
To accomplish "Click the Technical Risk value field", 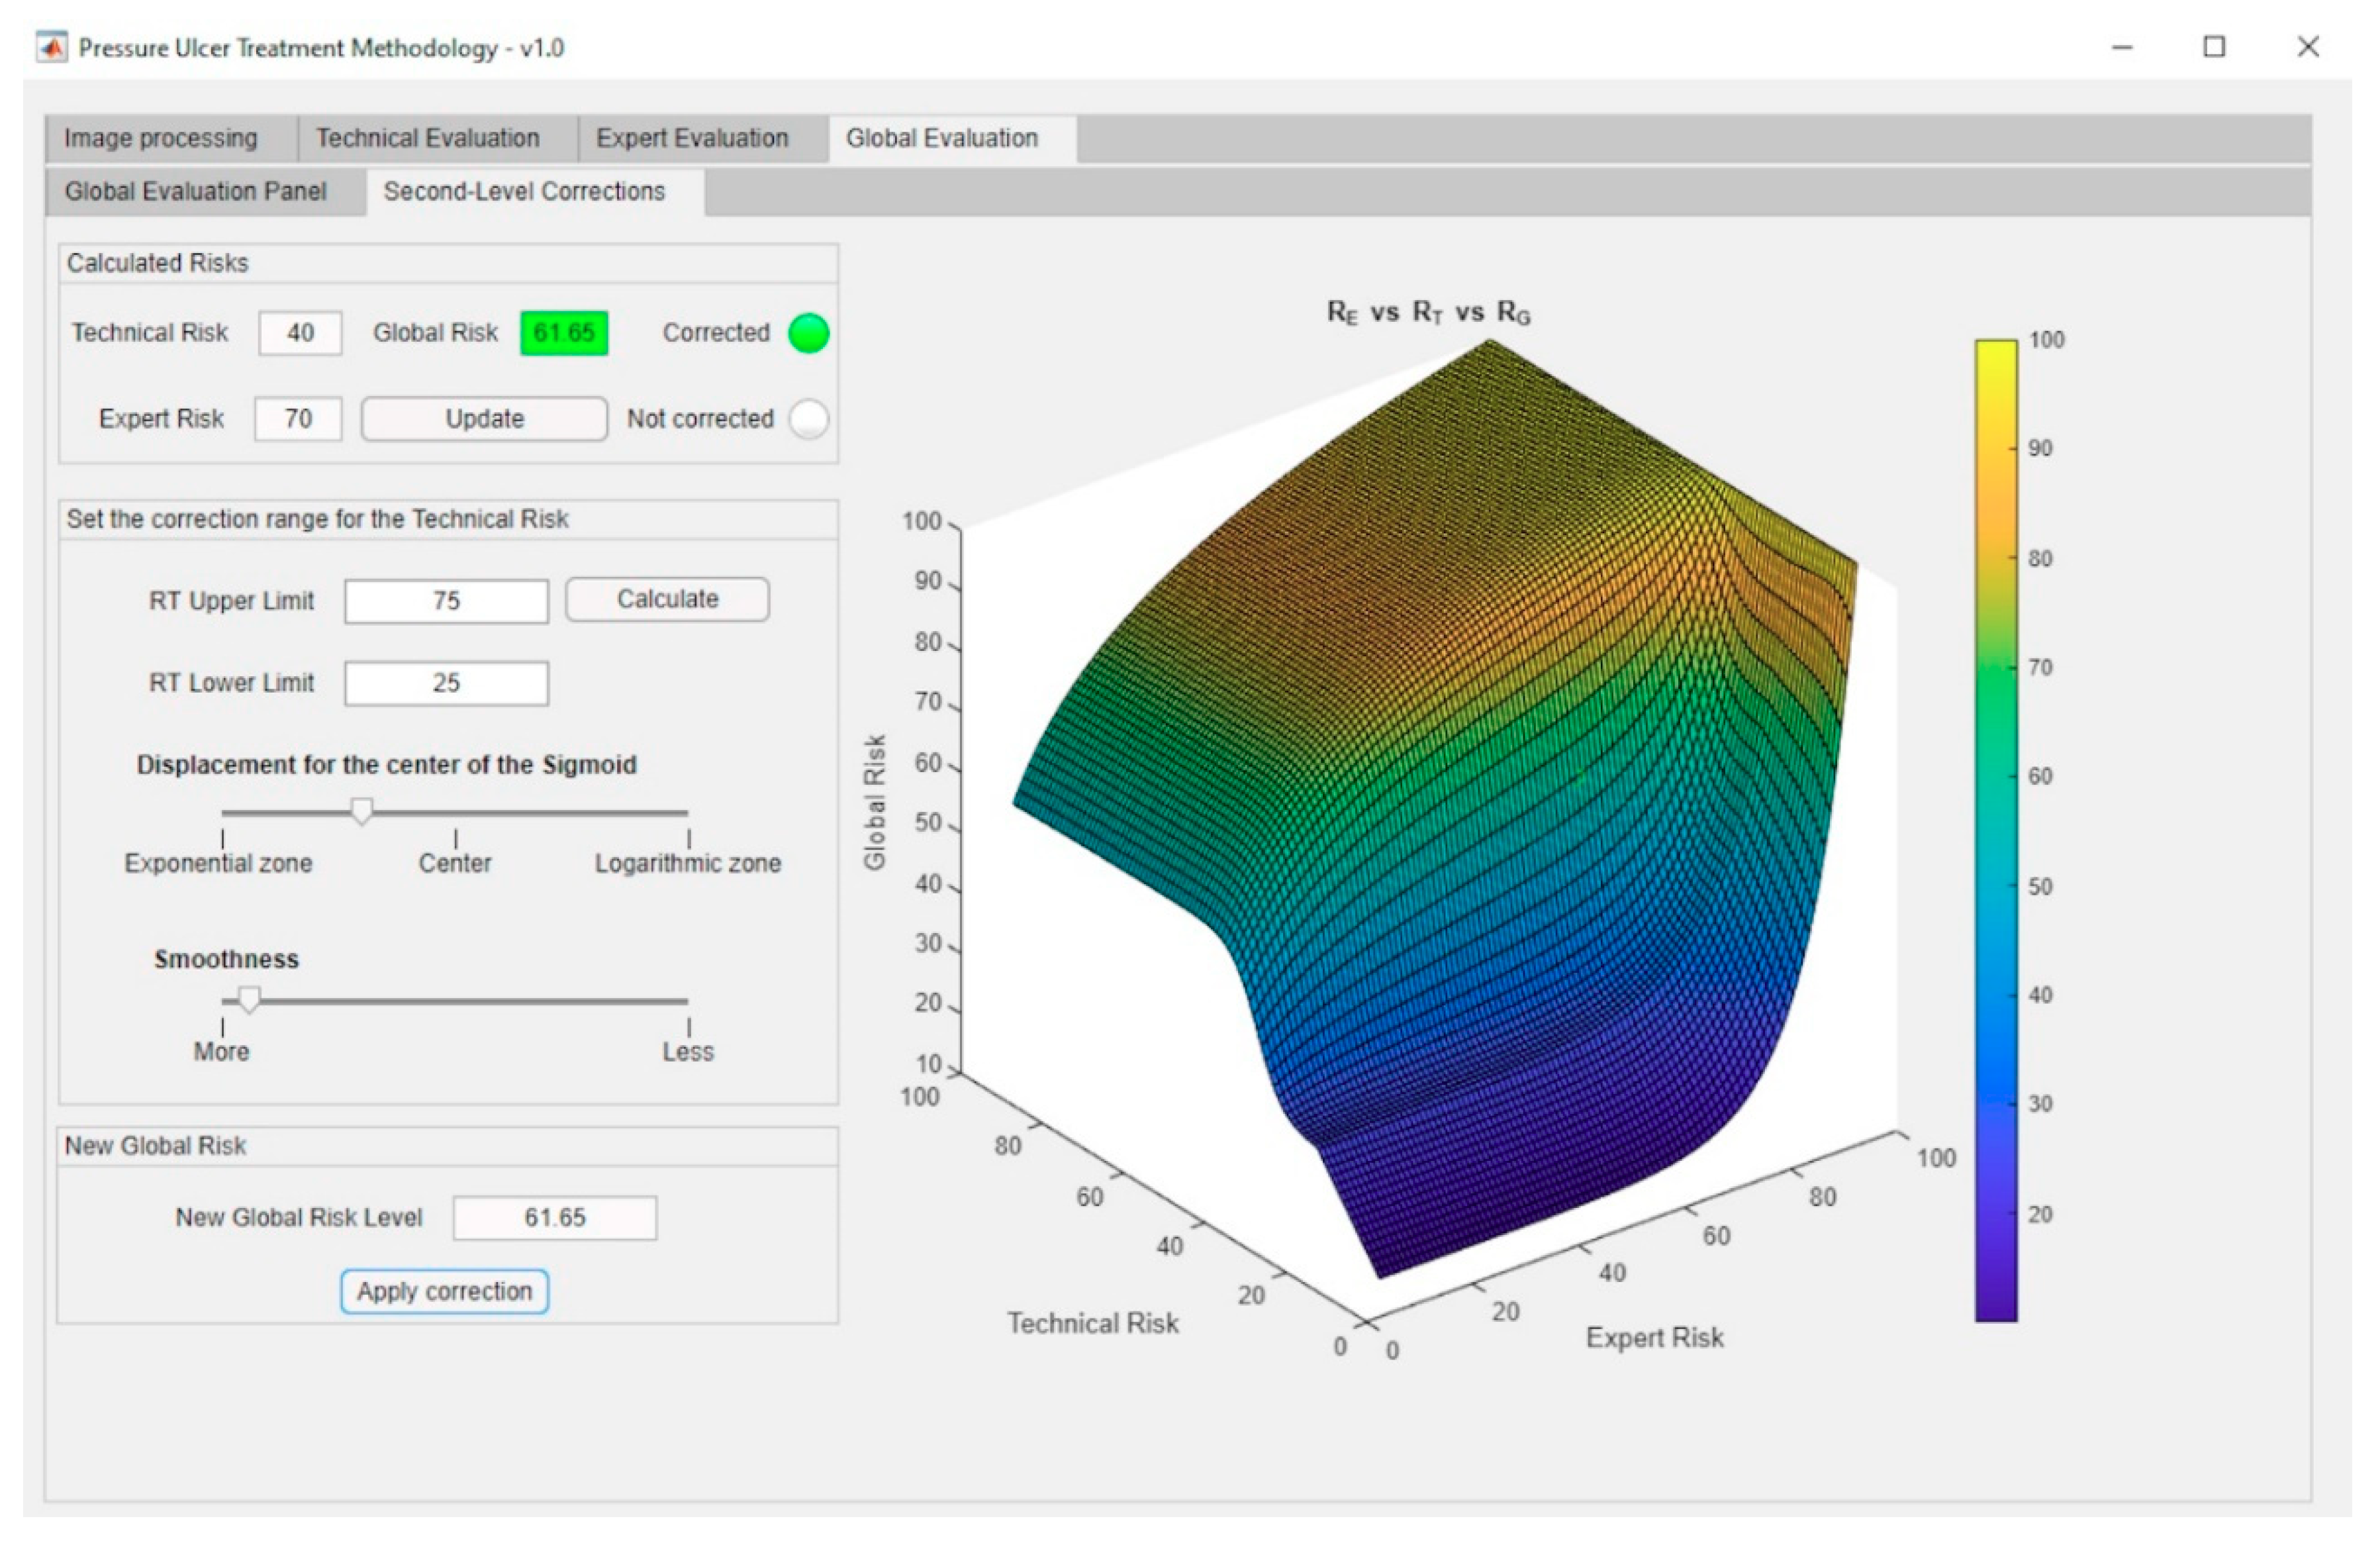I will click(x=300, y=333).
